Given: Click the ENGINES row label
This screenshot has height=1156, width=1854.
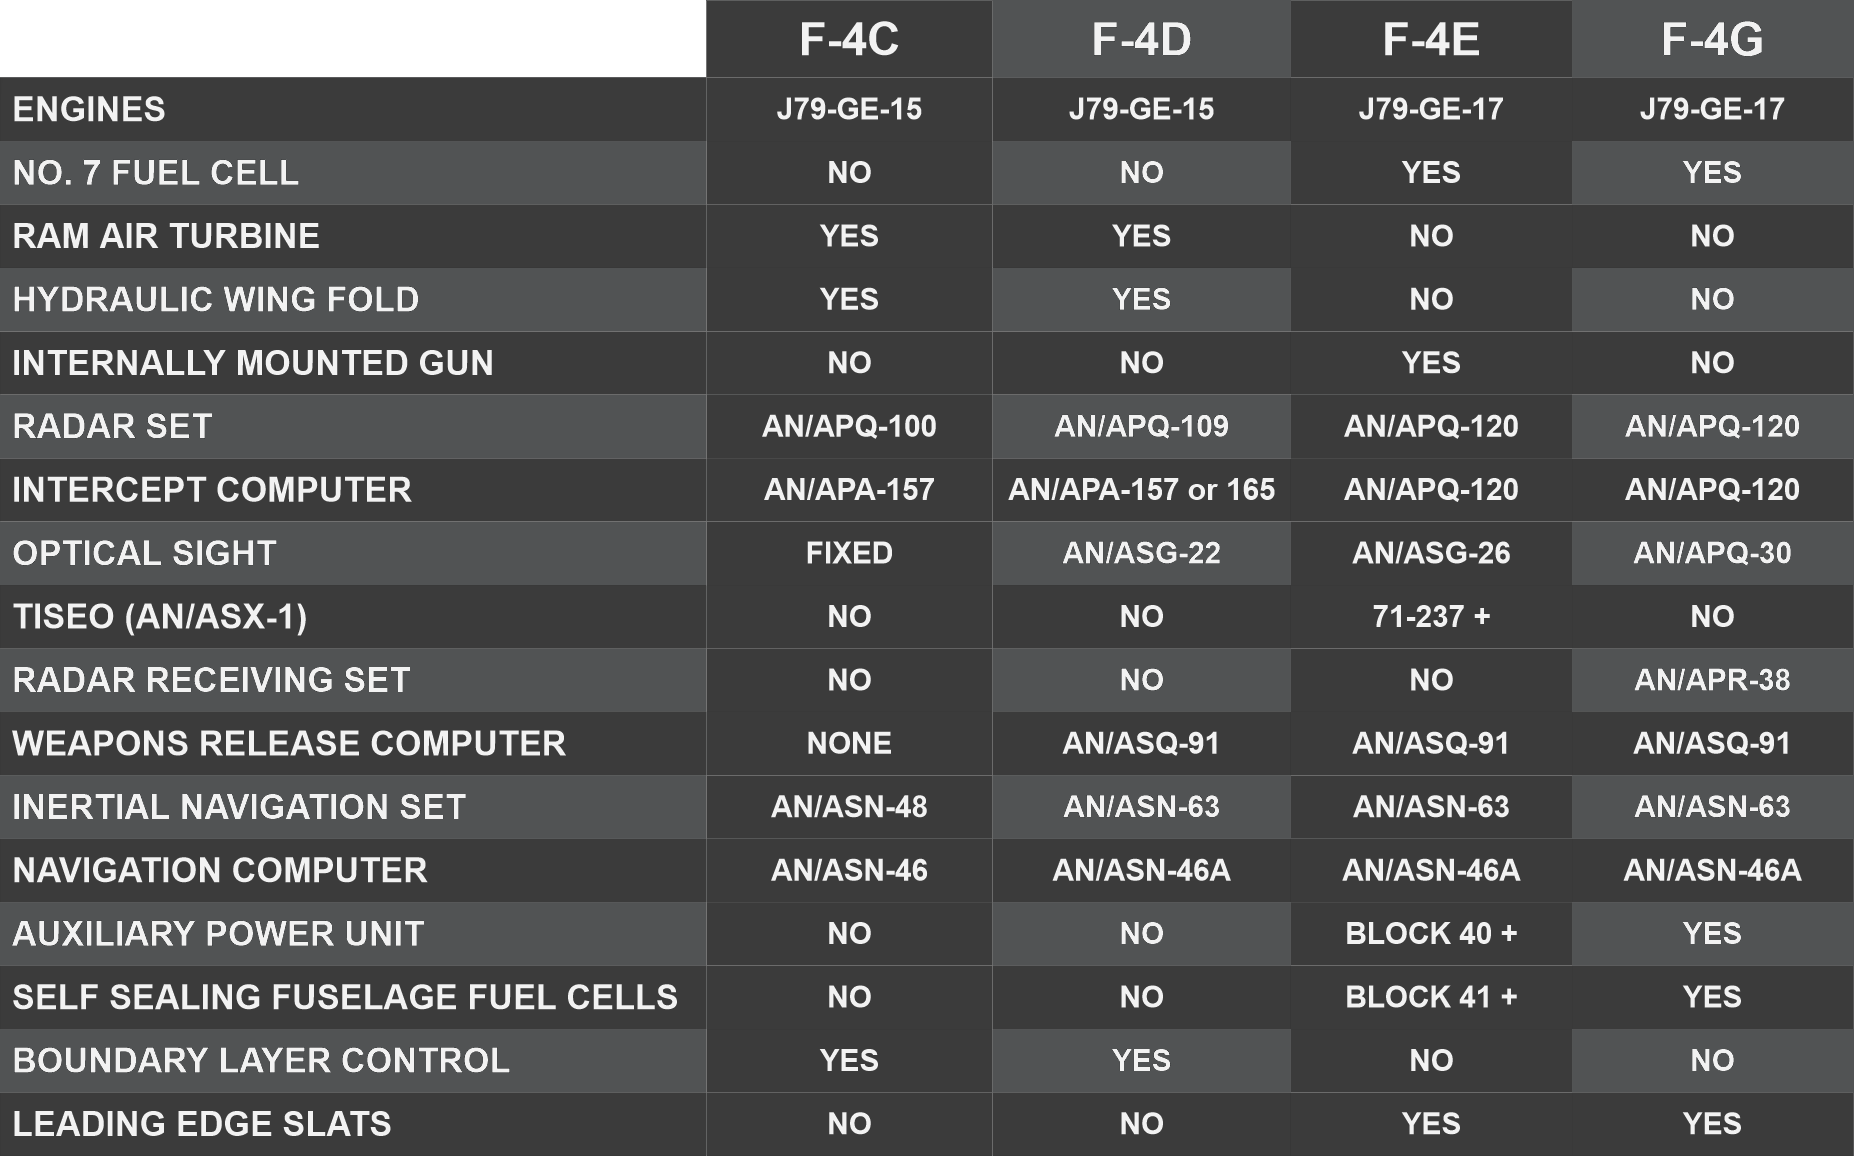Looking at the screenshot, I should [x=89, y=109].
